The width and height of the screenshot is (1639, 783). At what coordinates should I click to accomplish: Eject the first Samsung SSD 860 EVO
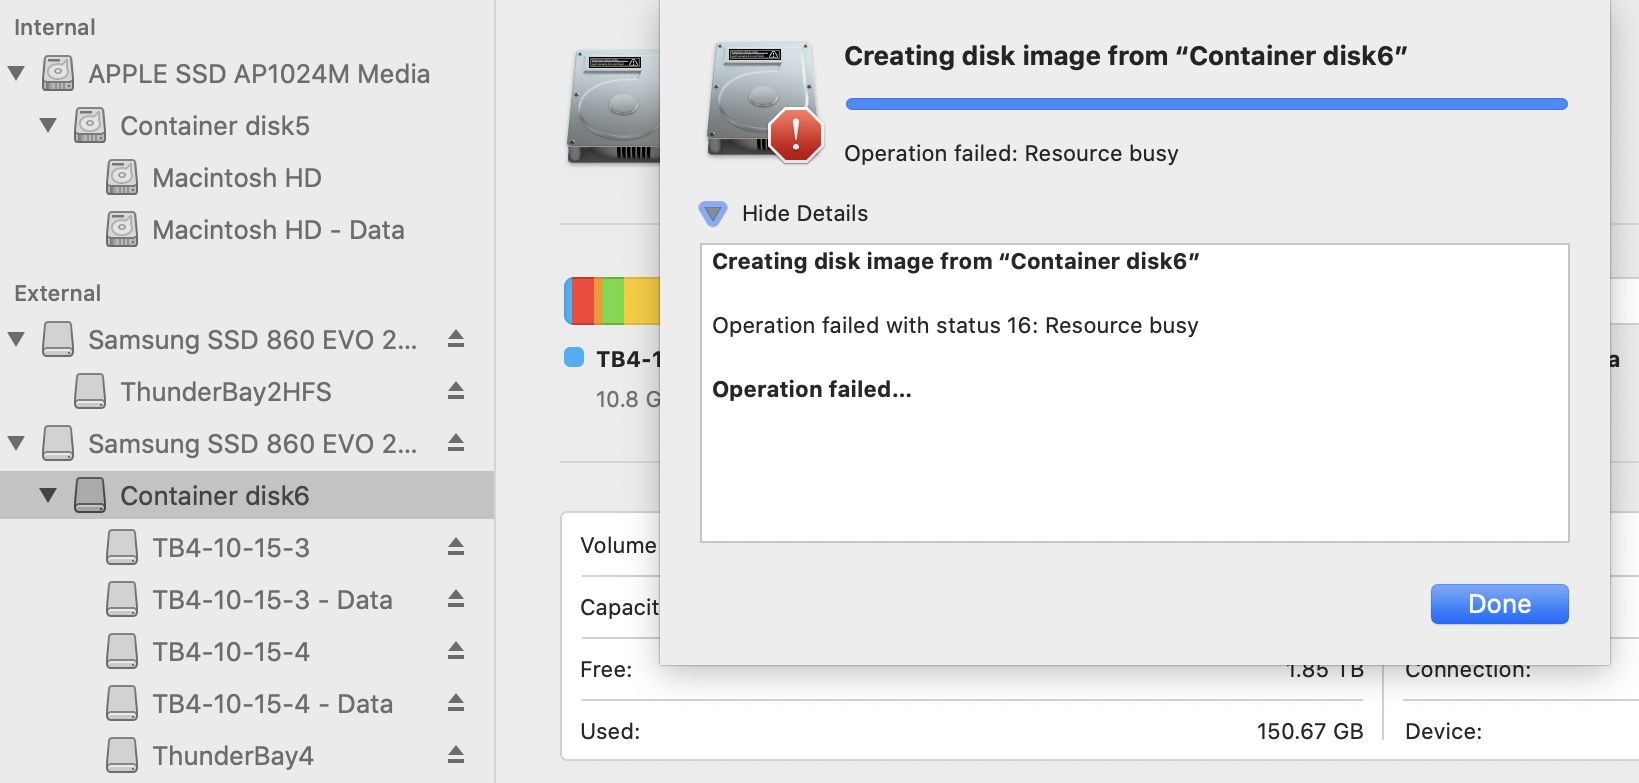[456, 339]
